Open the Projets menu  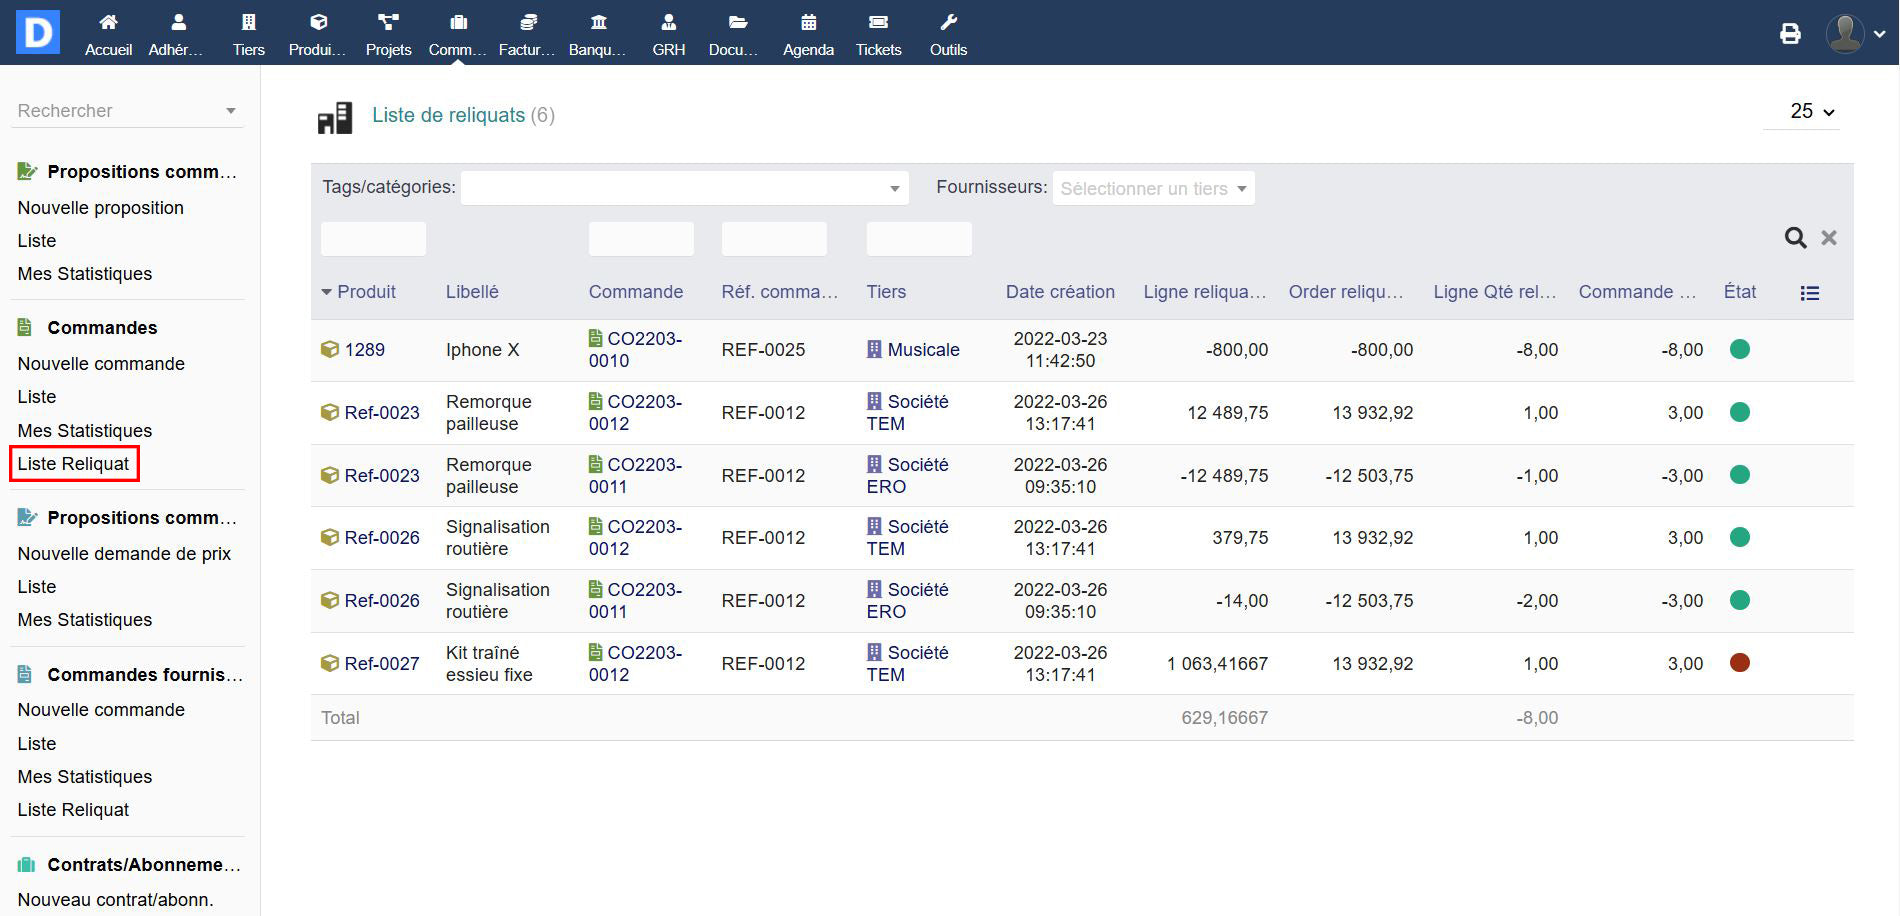(x=388, y=33)
